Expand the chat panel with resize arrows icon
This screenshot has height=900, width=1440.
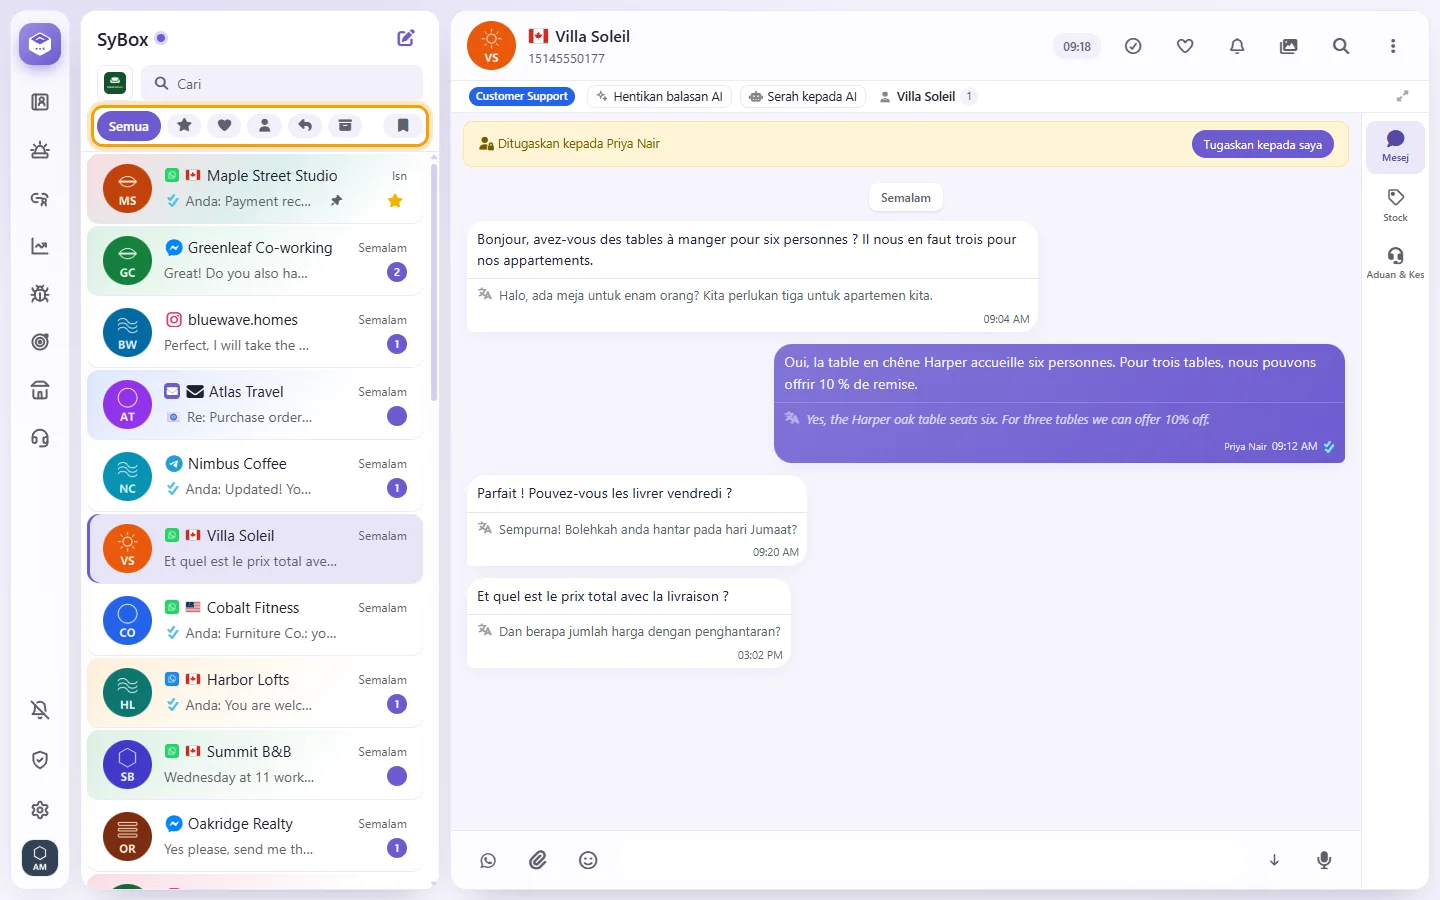point(1402,96)
